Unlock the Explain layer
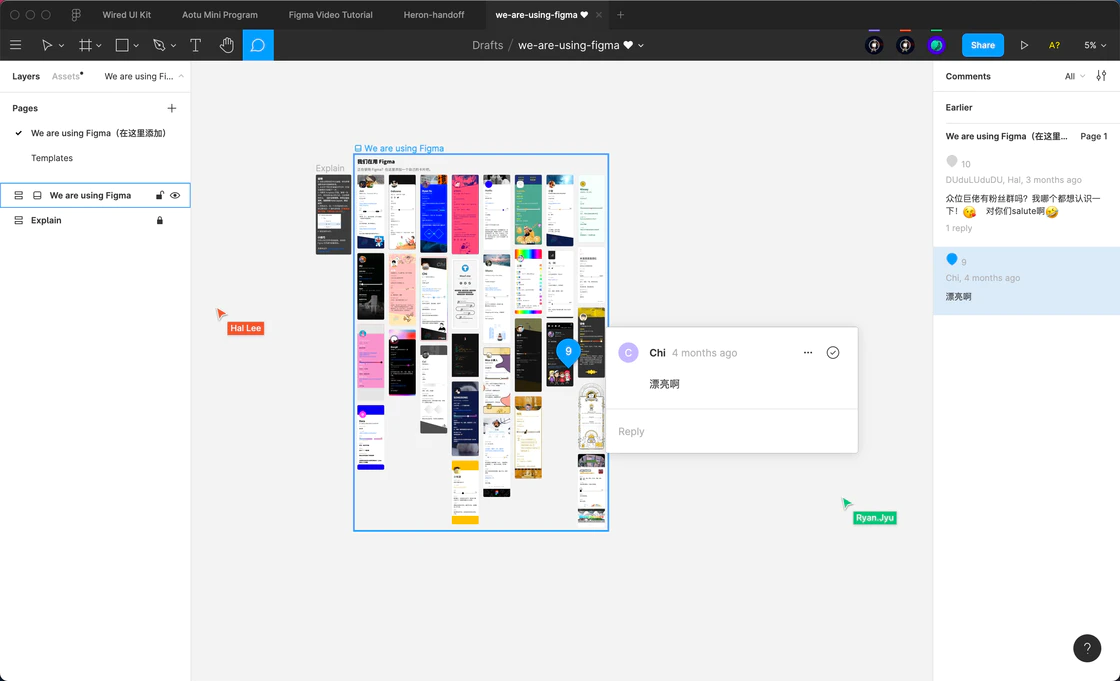 click(160, 220)
